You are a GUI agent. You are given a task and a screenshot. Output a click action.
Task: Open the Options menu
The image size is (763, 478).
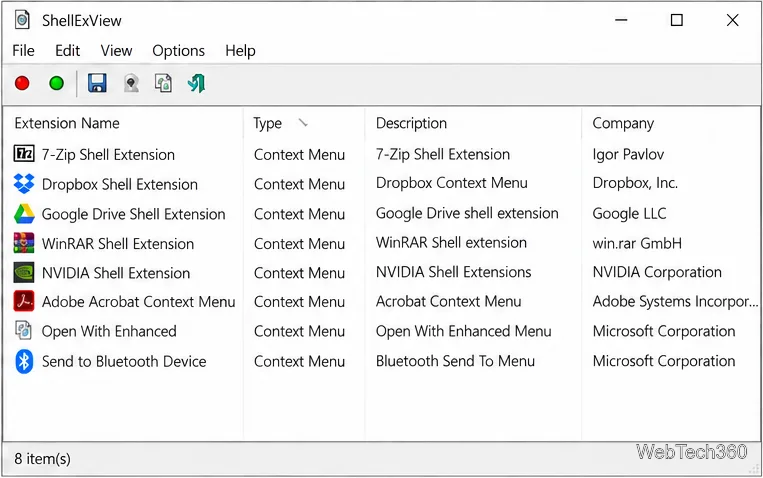pos(179,51)
